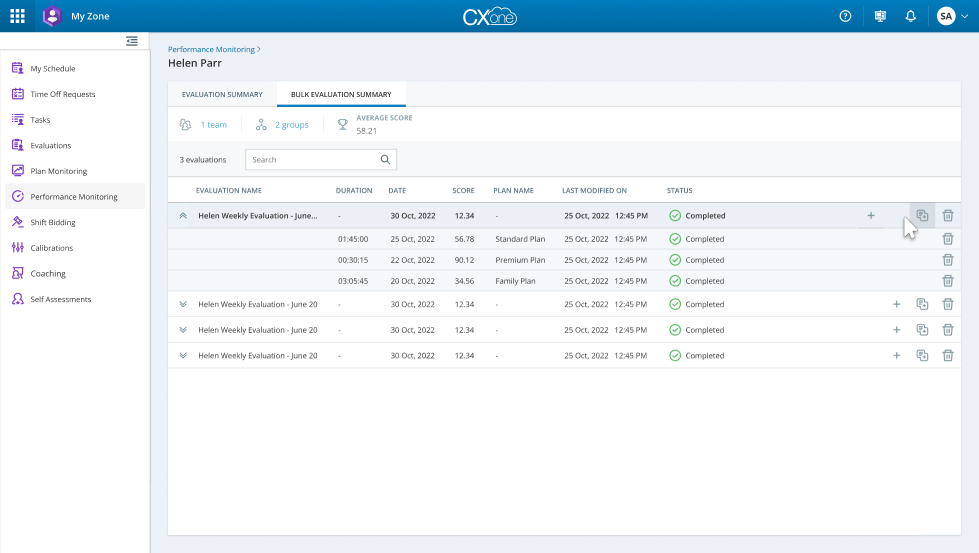Viewport: 979px width, 553px height.
Task: Open the notifications bell
Action: [910, 16]
